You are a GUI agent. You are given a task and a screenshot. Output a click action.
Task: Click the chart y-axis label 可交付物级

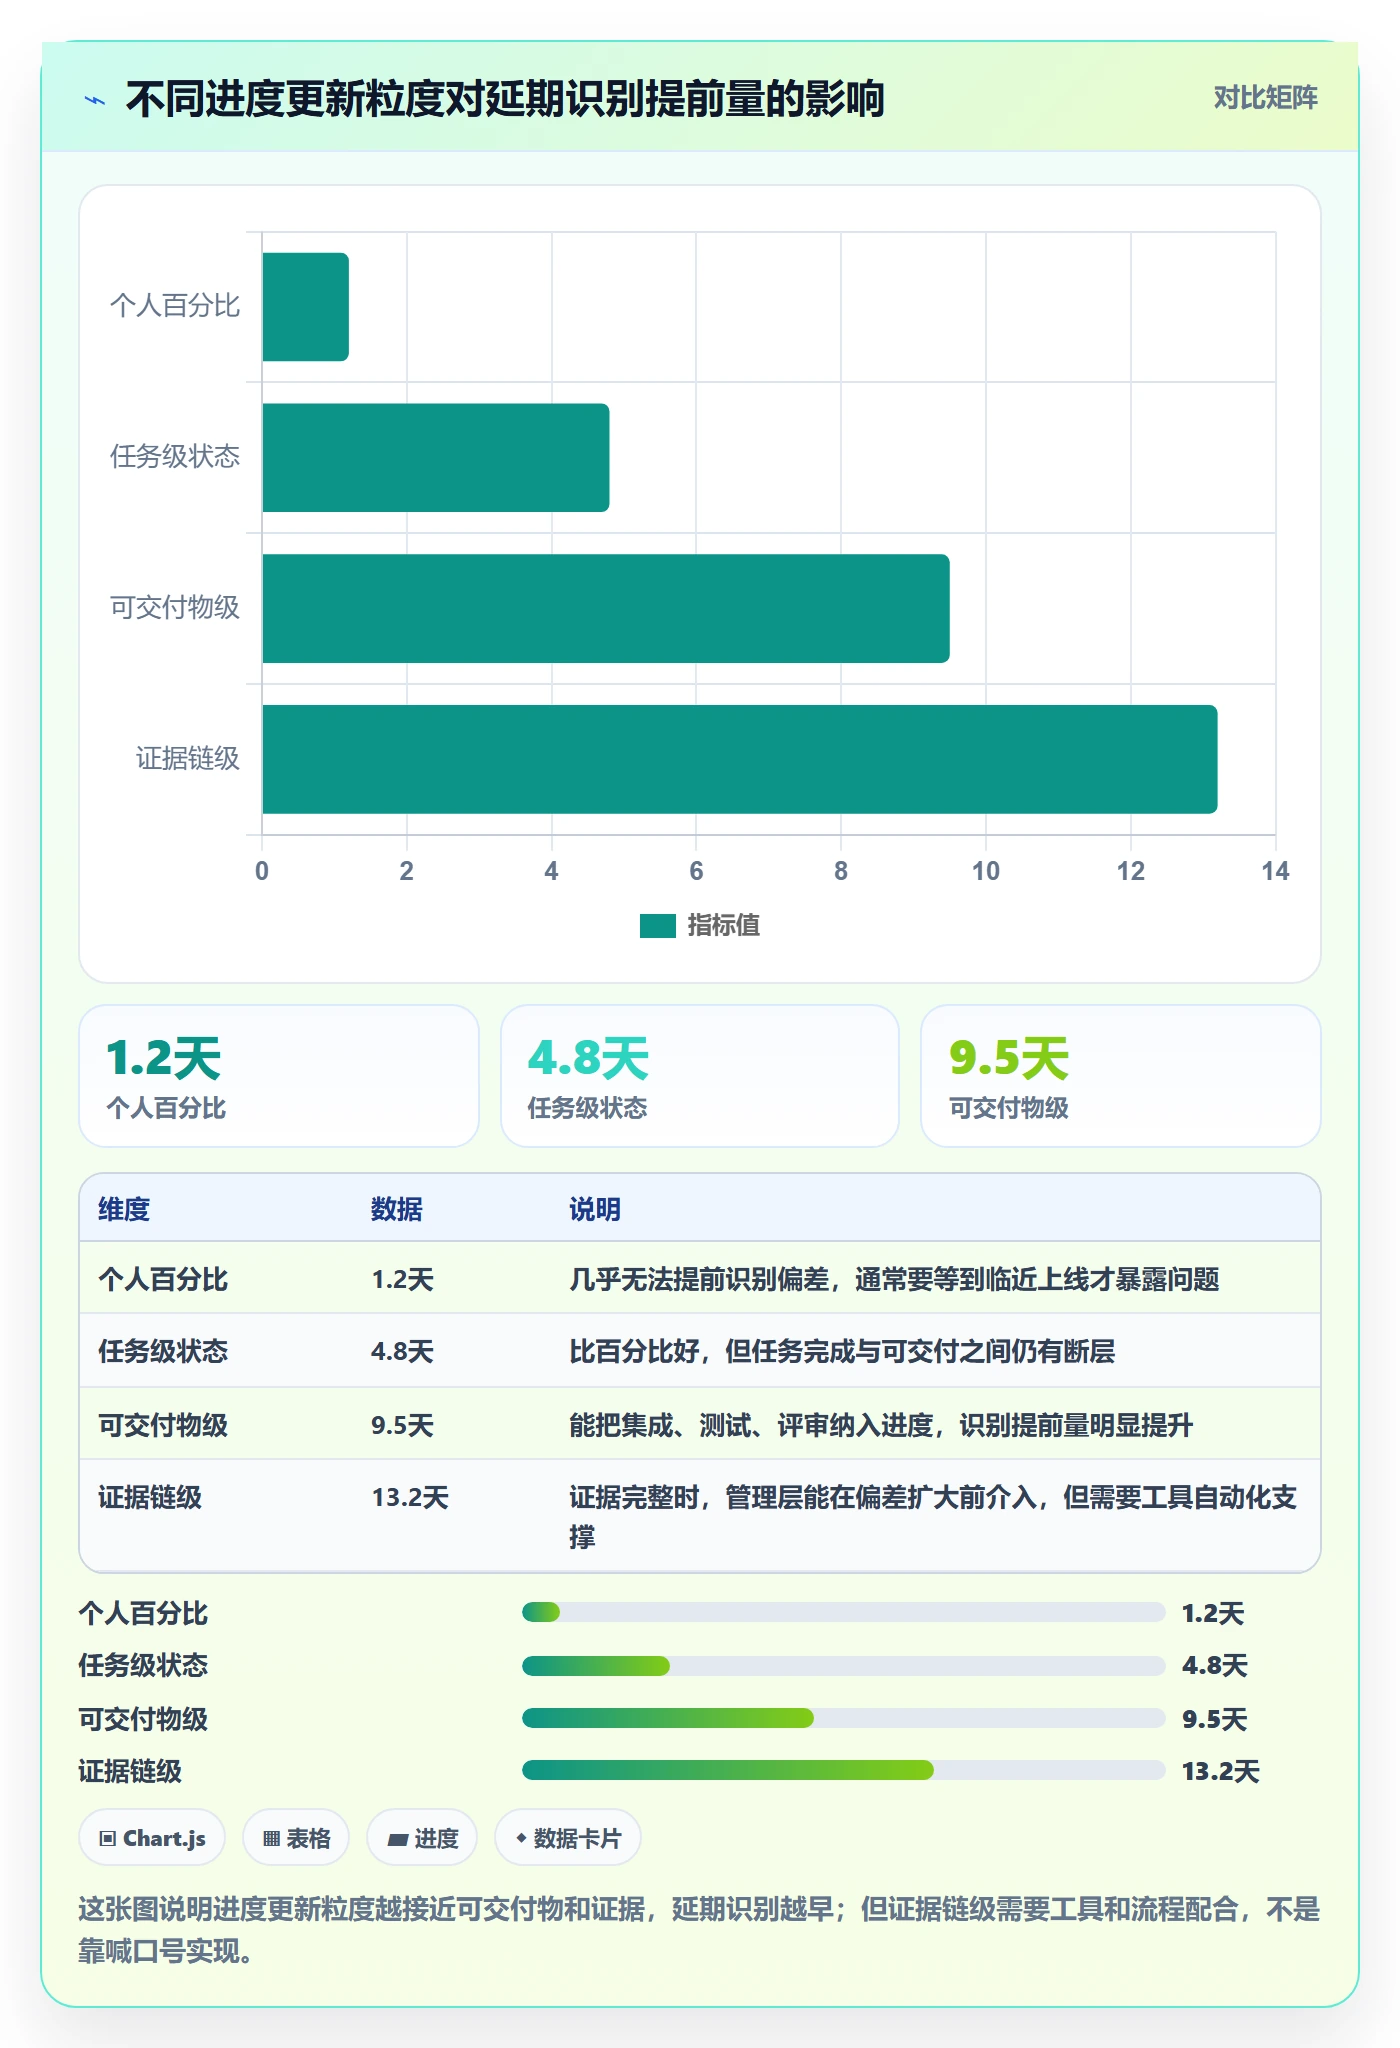[175, 608]
